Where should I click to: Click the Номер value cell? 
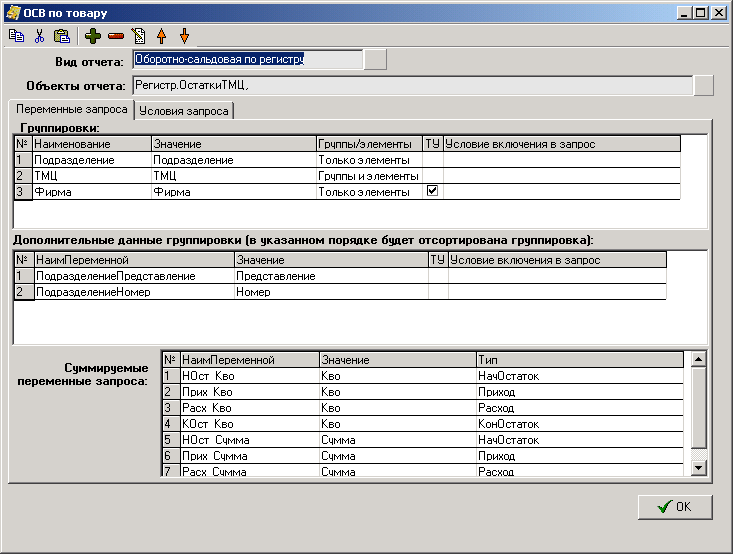coord(331,292)
